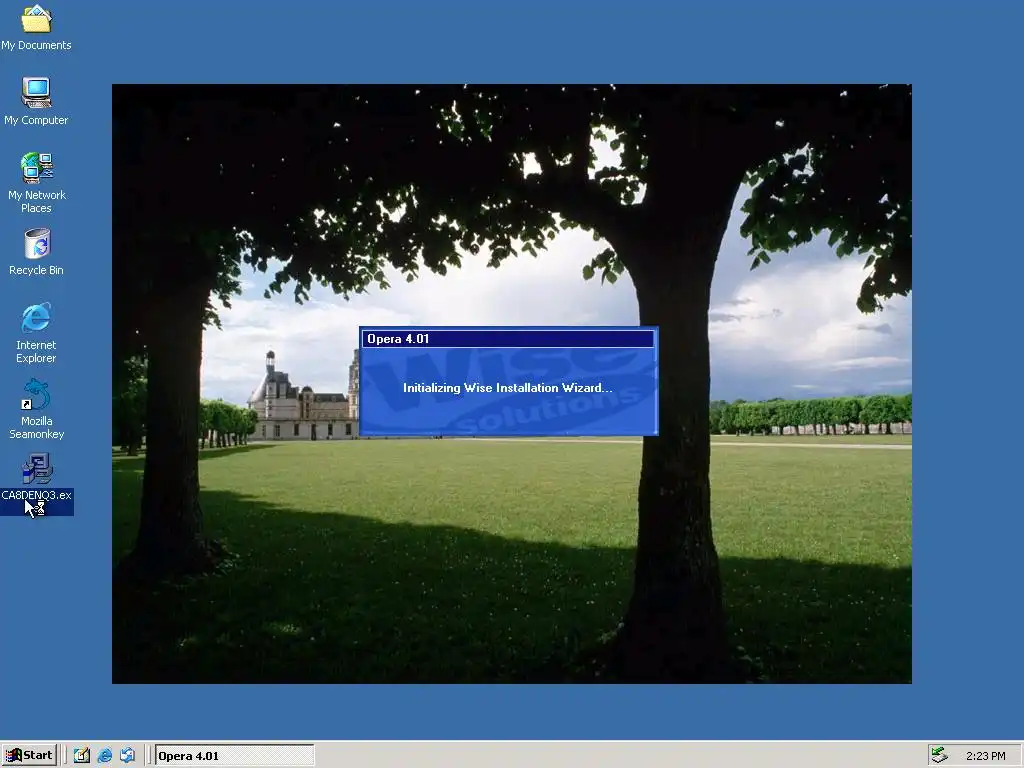Click the system tray network icon
Image resolution: width=1024 pixels, height=768 pixels.
click(940, 756)
